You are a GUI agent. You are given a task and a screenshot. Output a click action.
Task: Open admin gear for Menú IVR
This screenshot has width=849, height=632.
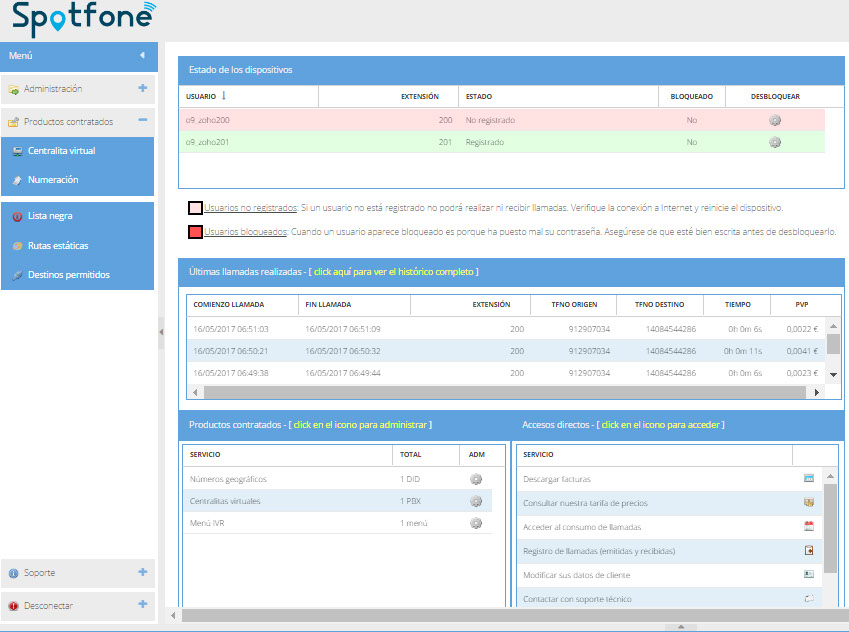[476, 523]
